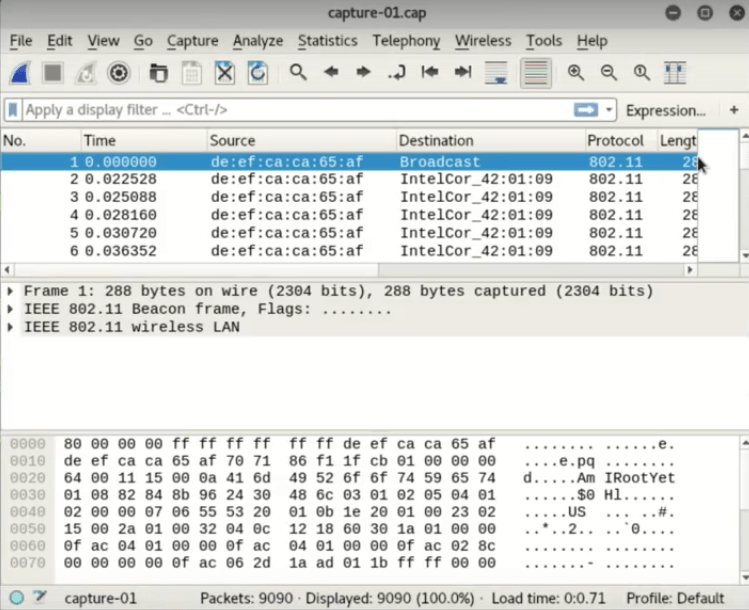Toggle auto-scroll during live capture
Screen dimensions: 749x610
point(496,73)
